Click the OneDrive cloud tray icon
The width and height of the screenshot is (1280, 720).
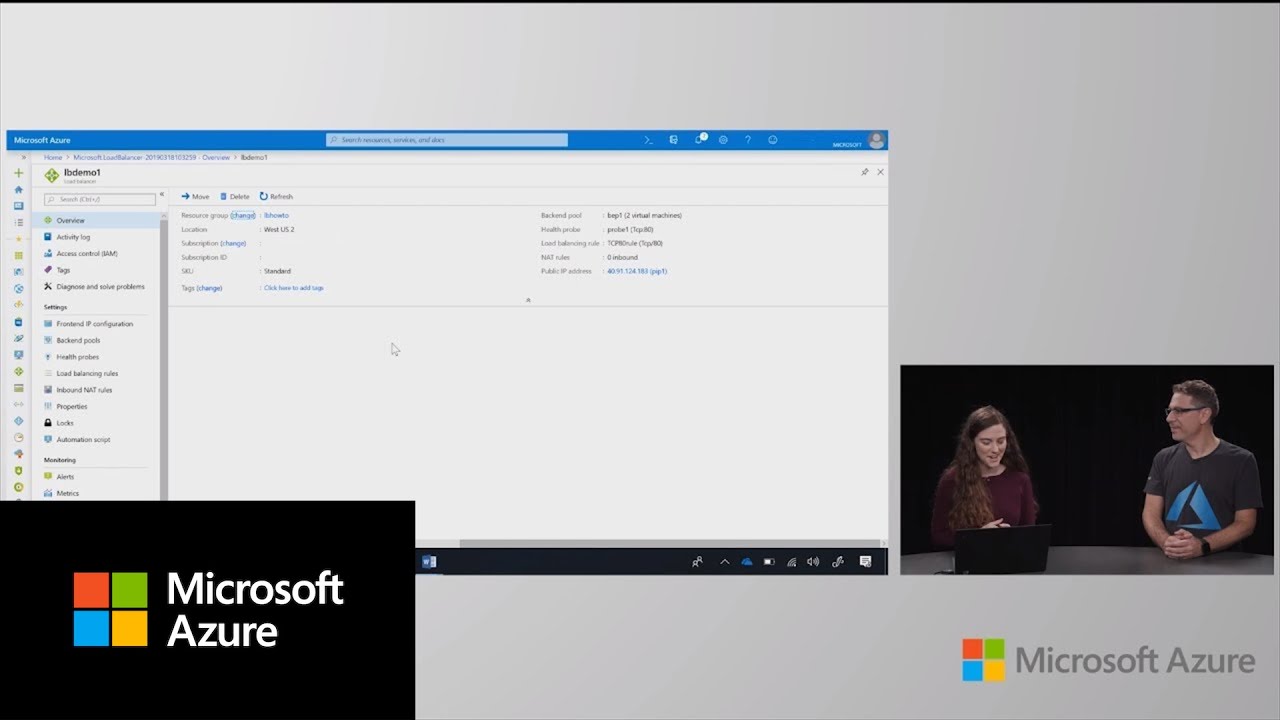746,562
